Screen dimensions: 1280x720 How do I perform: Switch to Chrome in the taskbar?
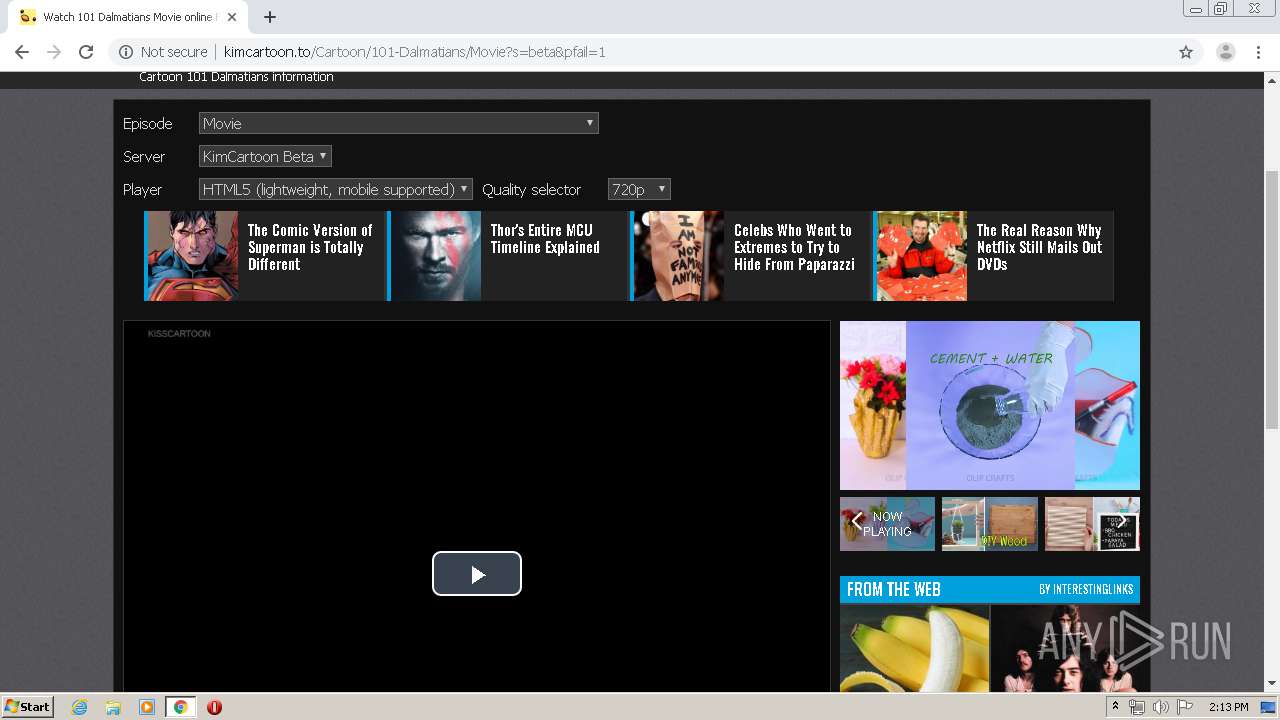click(181, 707)
